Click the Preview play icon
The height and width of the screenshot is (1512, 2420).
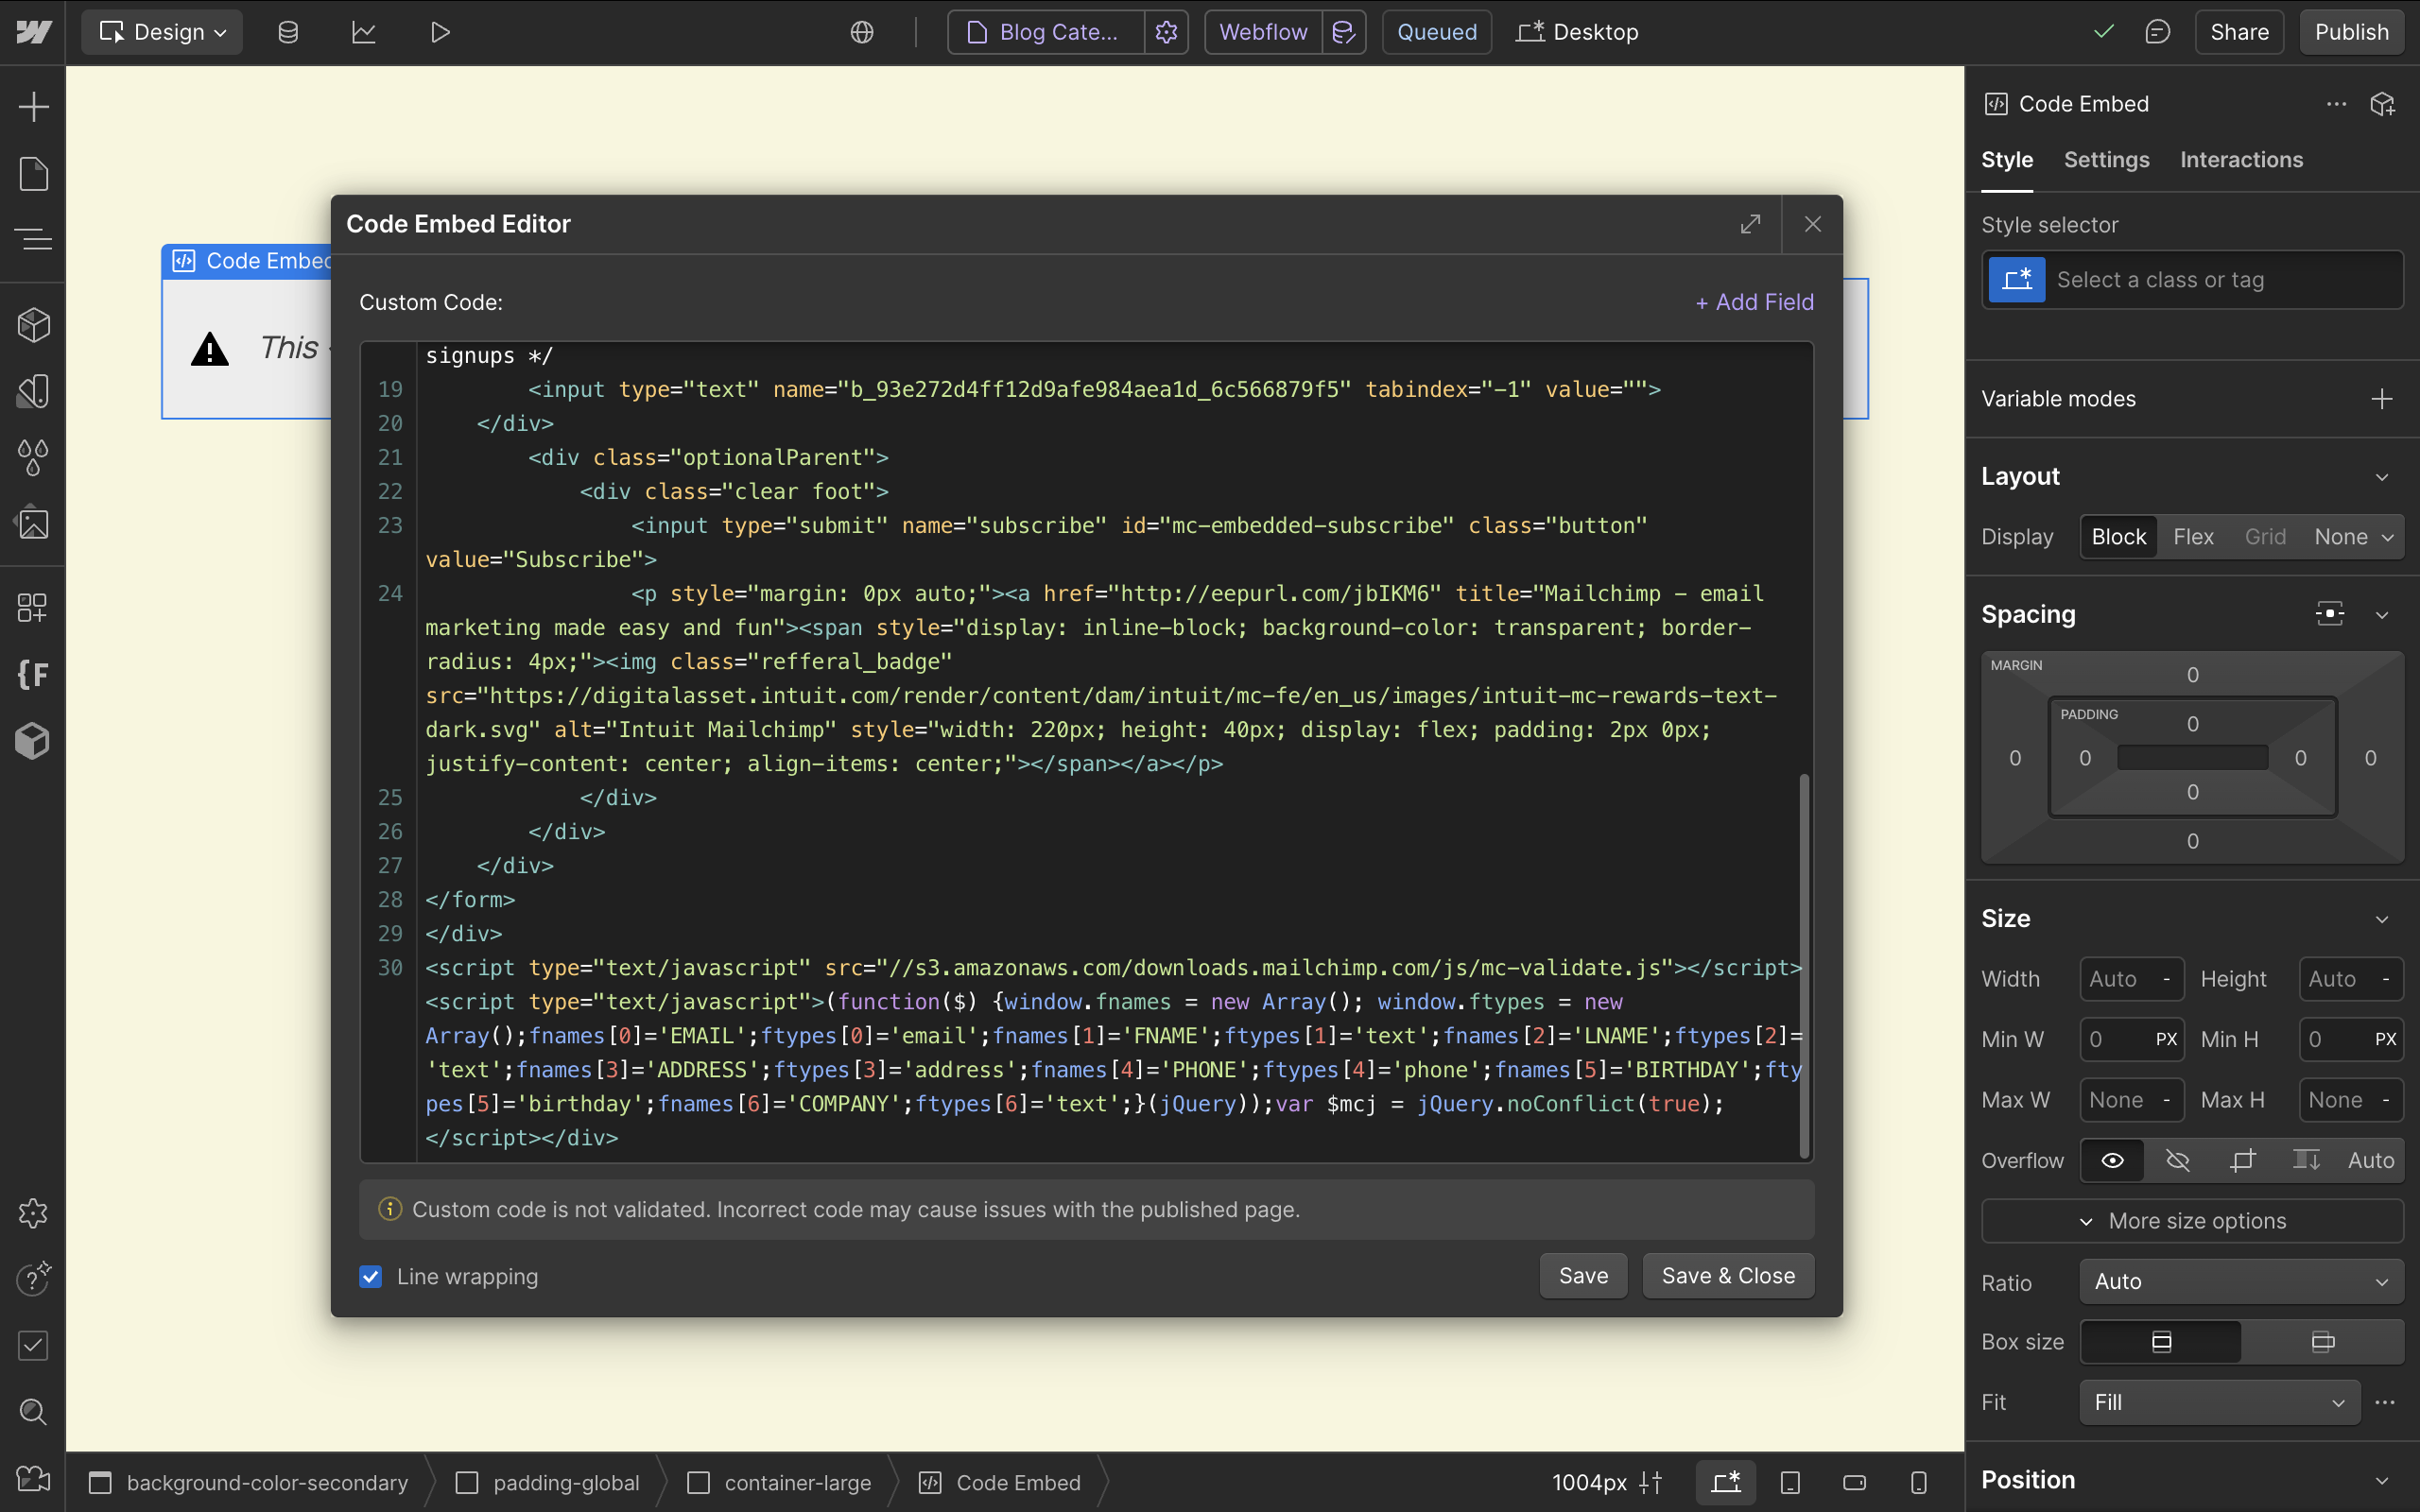pyautogui.click(x=440, y=32)
